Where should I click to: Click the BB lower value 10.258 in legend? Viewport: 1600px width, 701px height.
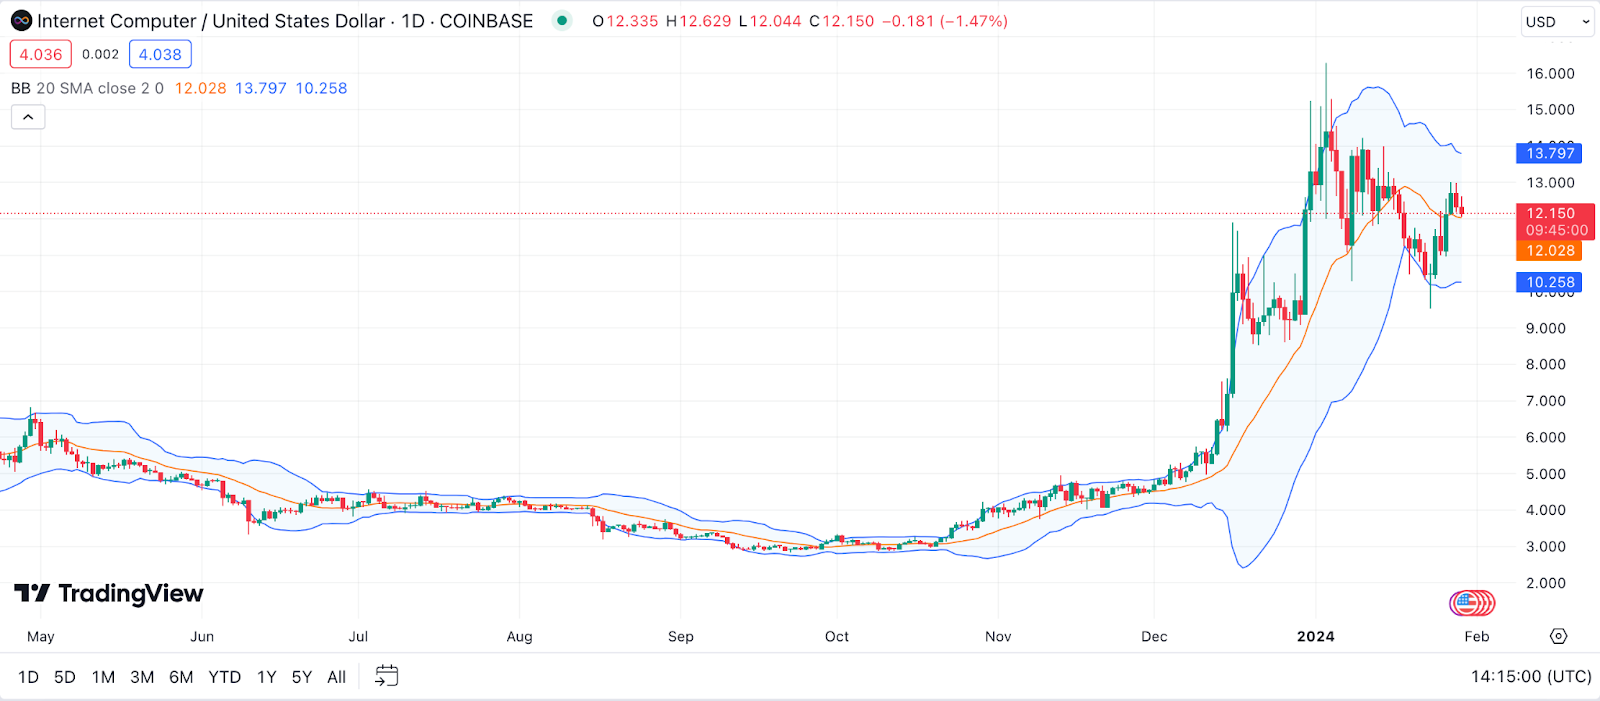pos(321,88)
